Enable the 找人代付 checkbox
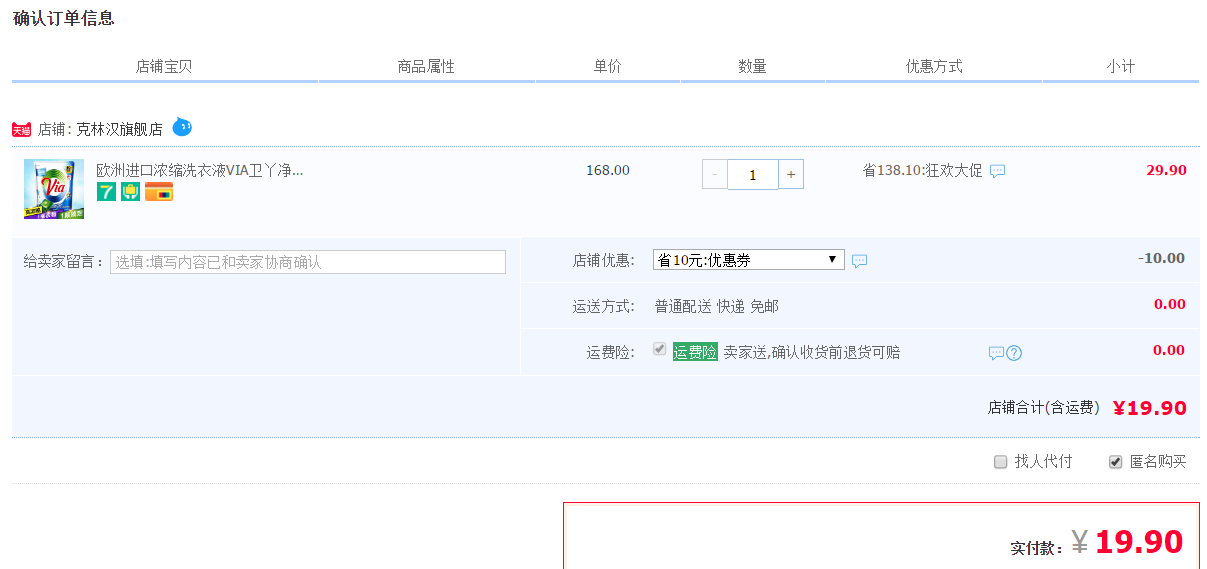 (x=1000, y=462)
